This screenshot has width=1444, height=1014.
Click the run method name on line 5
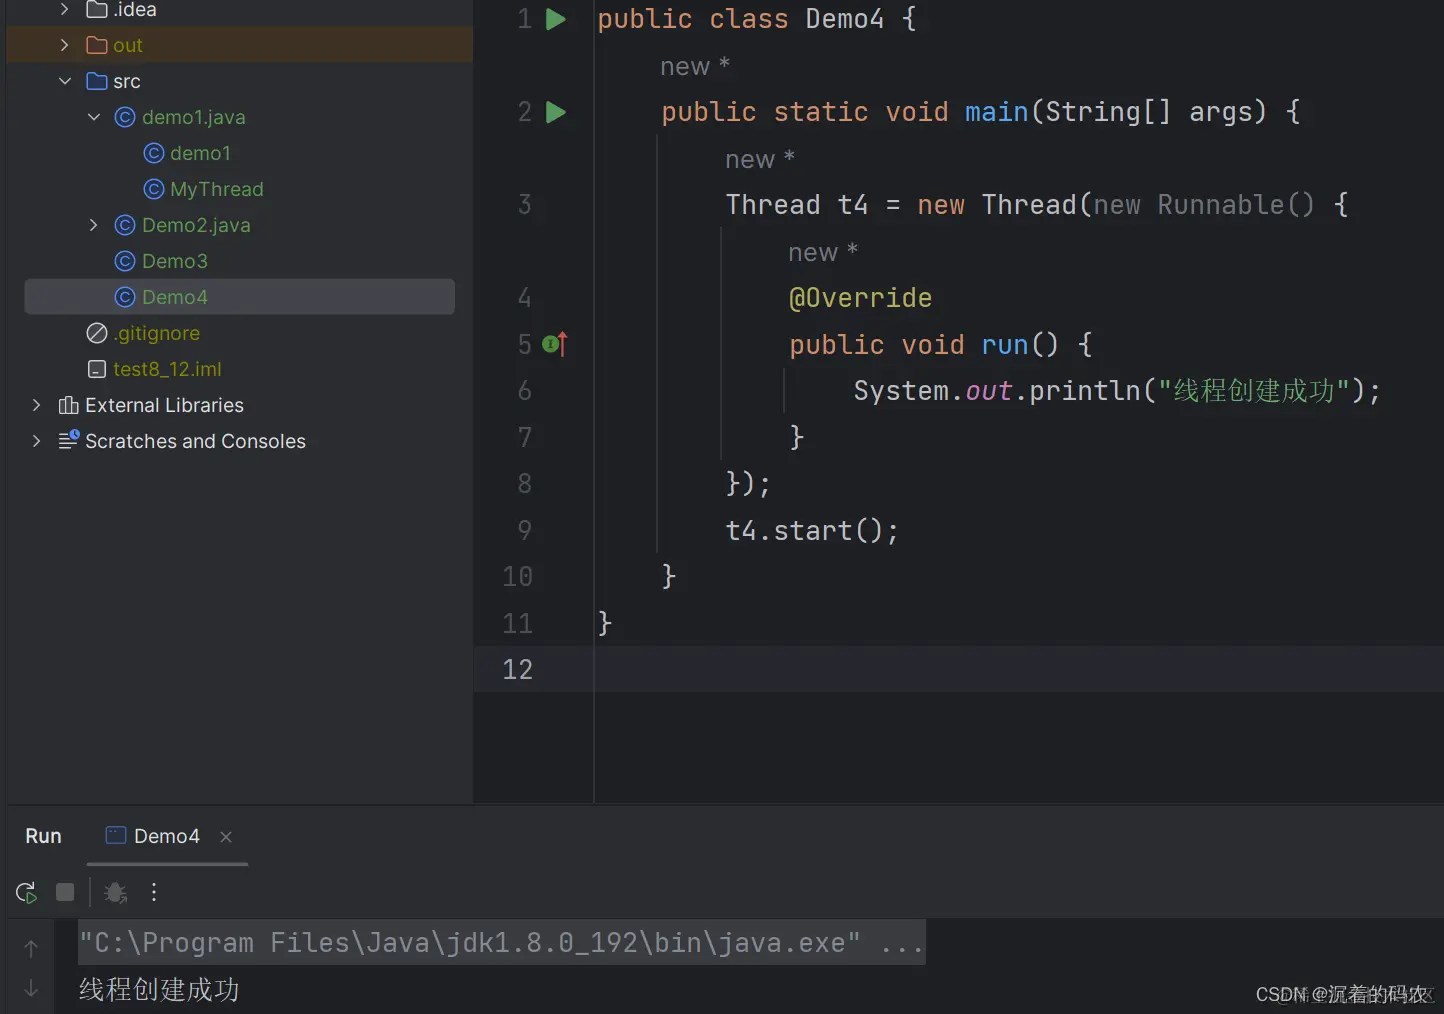coord(1005,345)
